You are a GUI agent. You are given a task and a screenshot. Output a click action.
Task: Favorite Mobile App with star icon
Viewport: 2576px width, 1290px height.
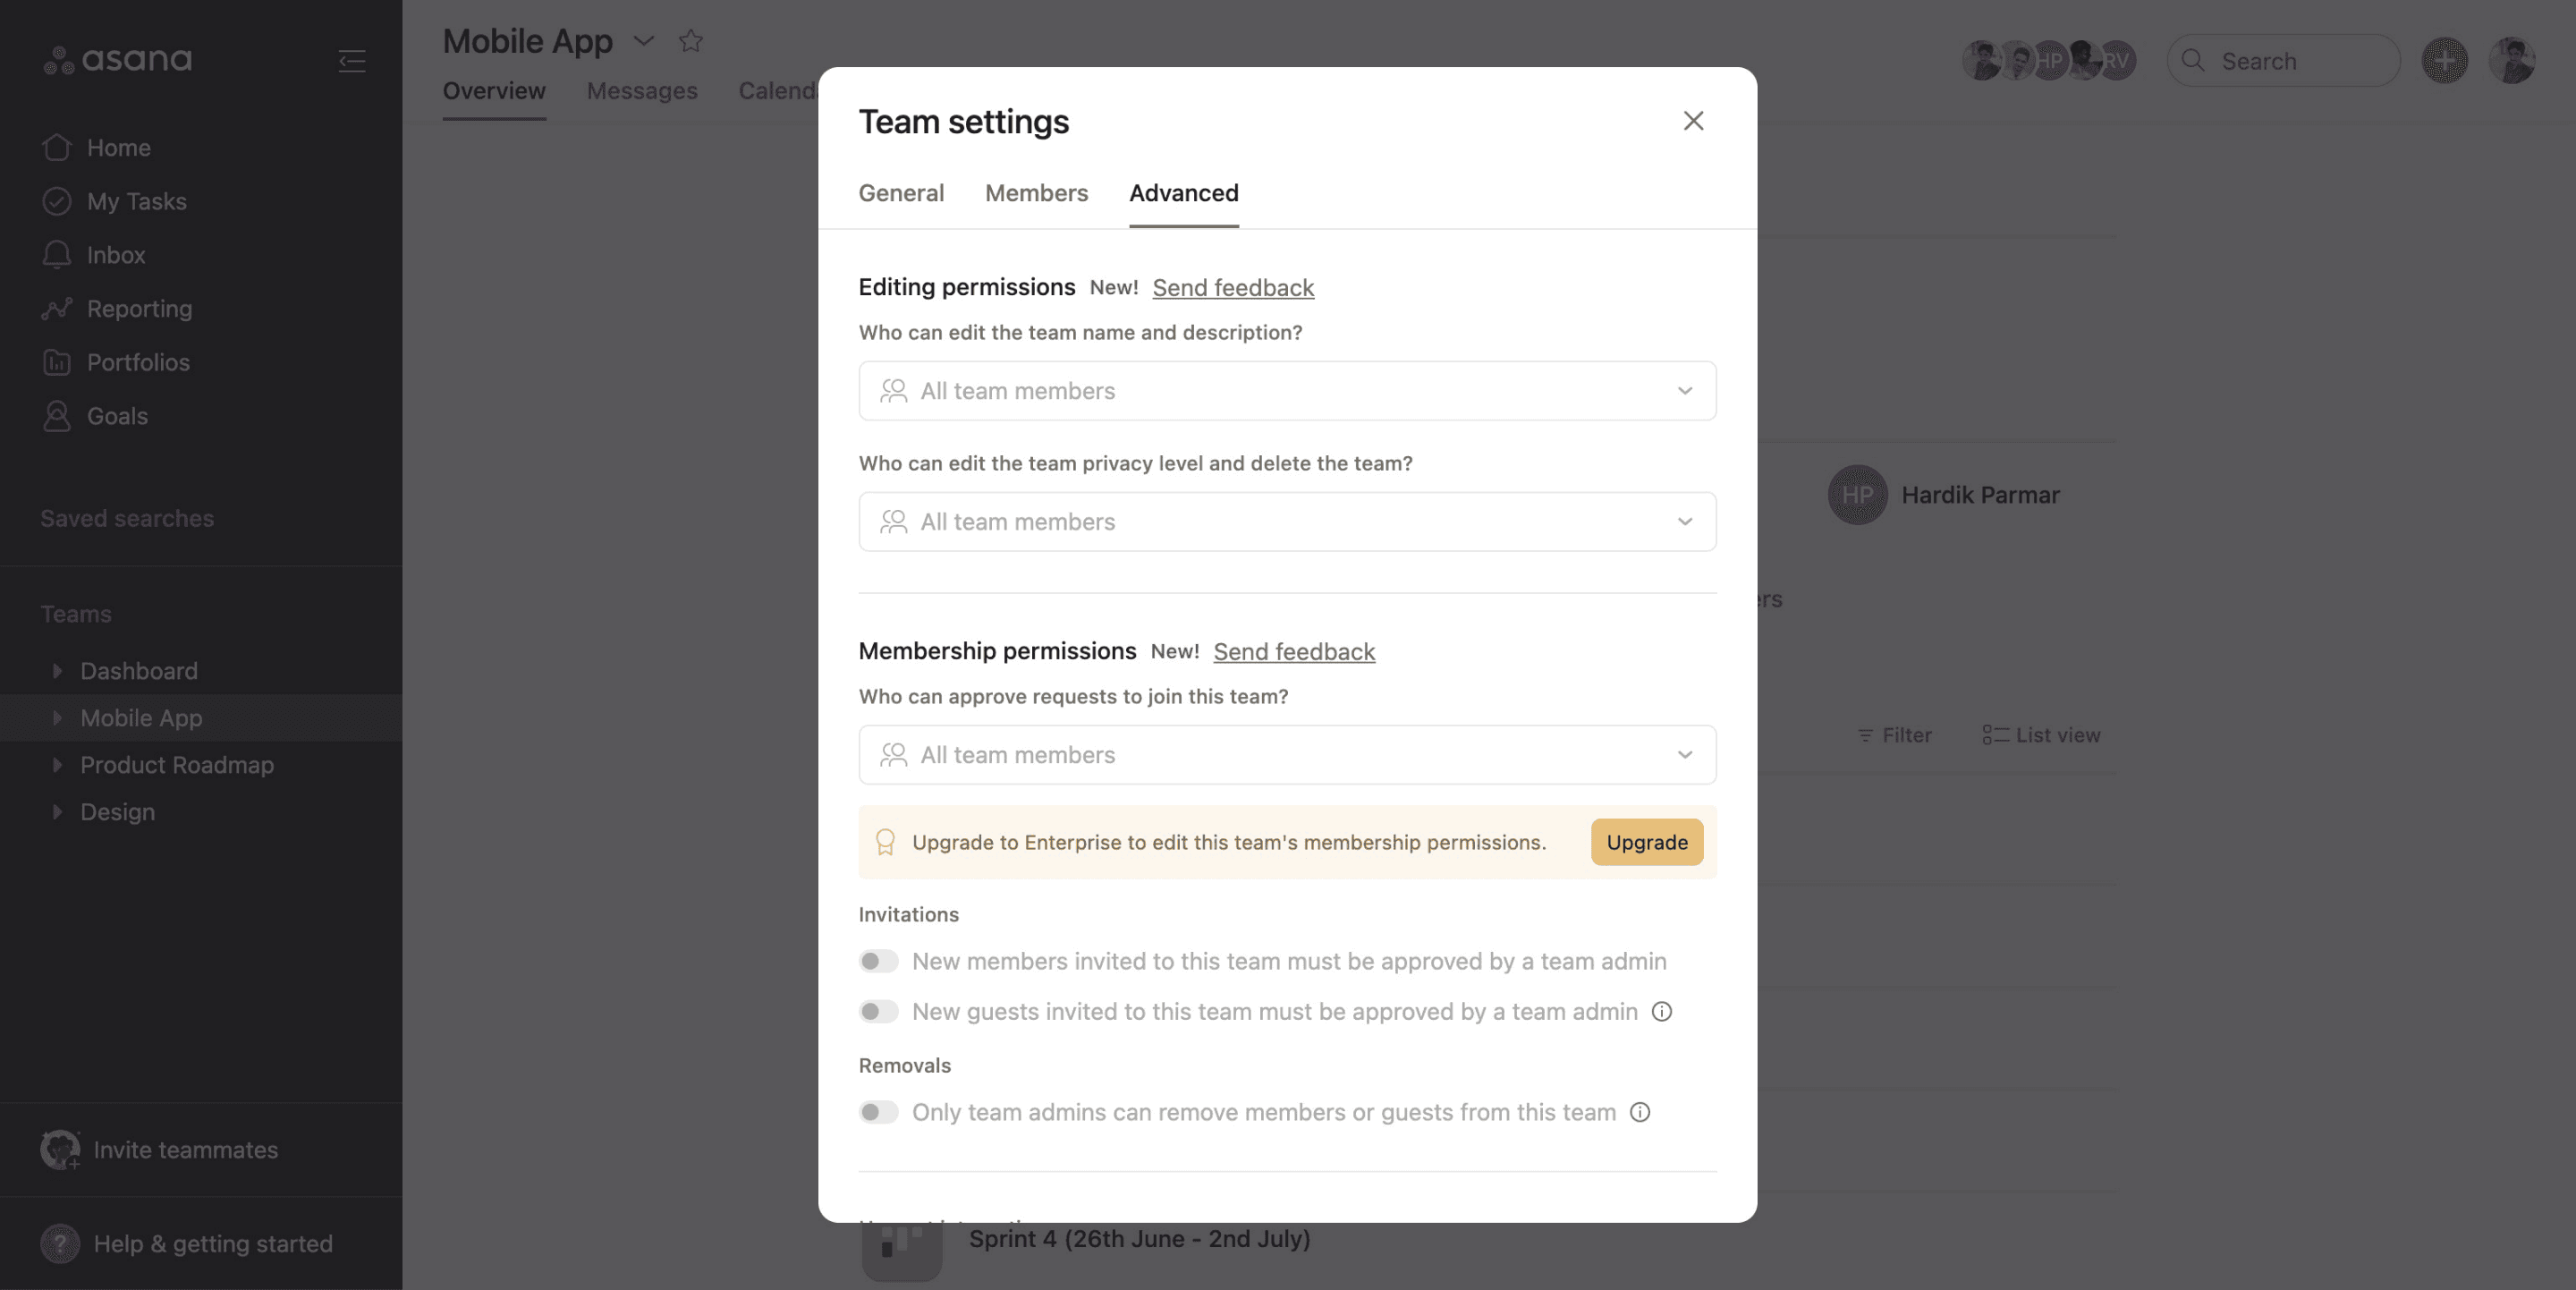pos(691,41)
